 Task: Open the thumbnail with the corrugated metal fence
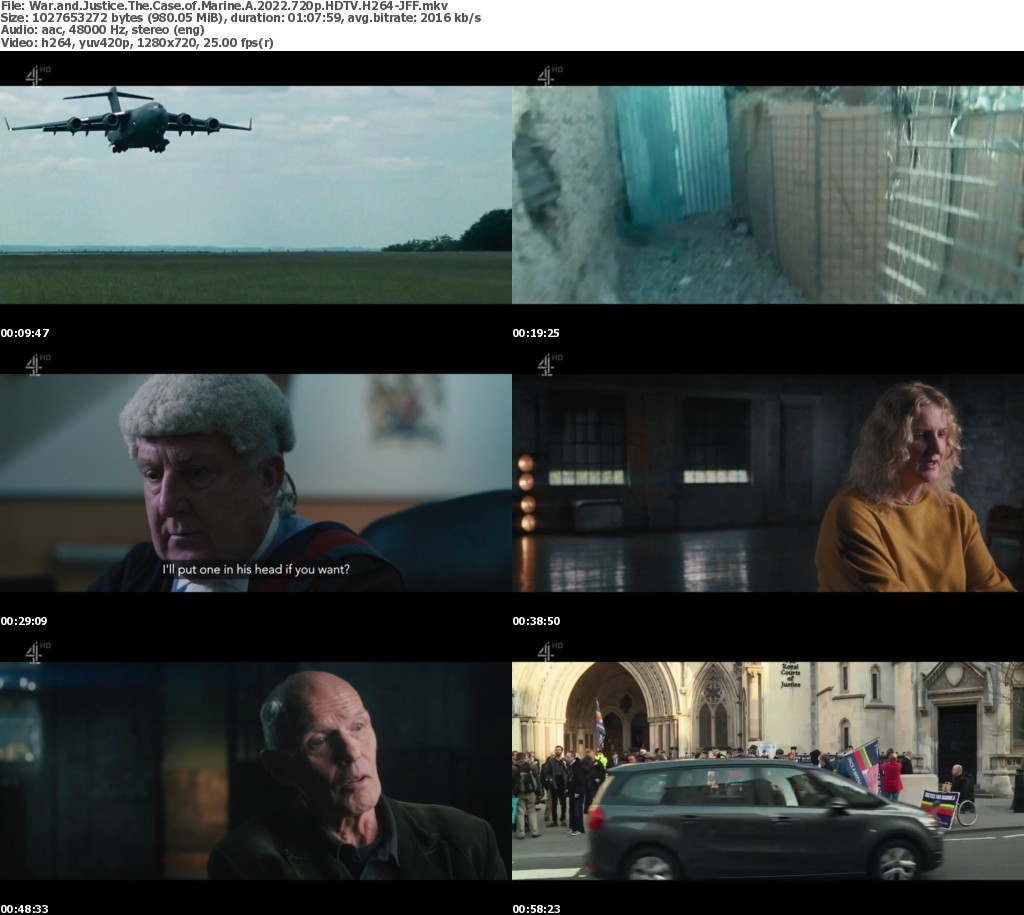[x=767, y=195]
